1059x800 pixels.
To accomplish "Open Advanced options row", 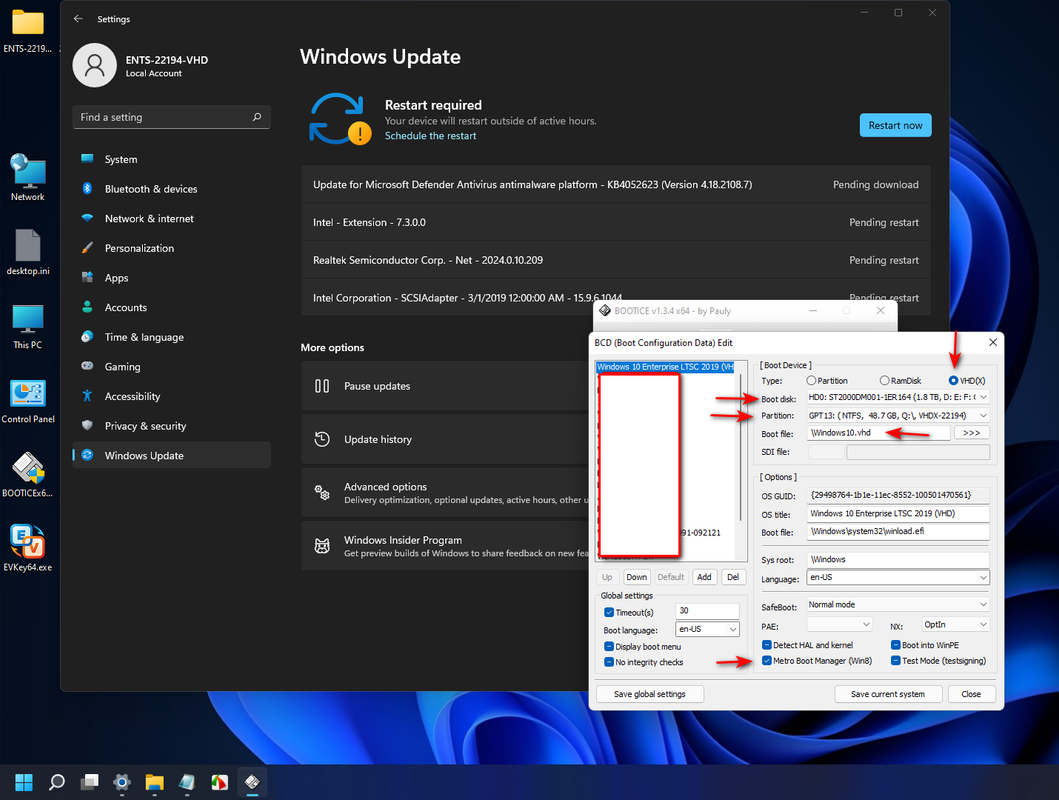I will [x=446, y=493].
